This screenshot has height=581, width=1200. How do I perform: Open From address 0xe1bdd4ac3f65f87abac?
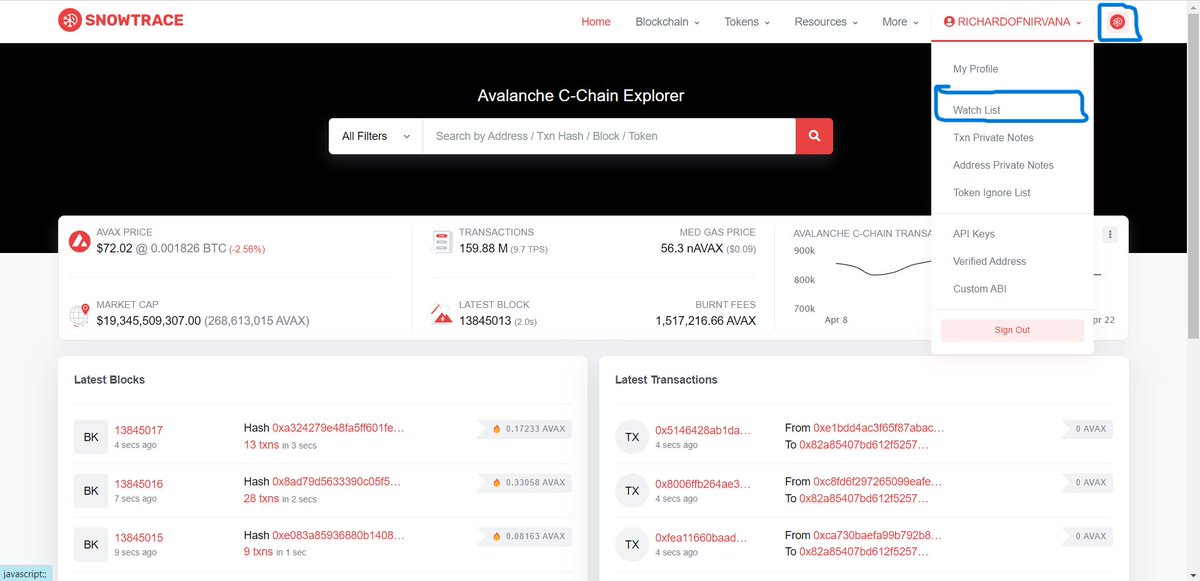pyautogui.click(x=879, y=428)
